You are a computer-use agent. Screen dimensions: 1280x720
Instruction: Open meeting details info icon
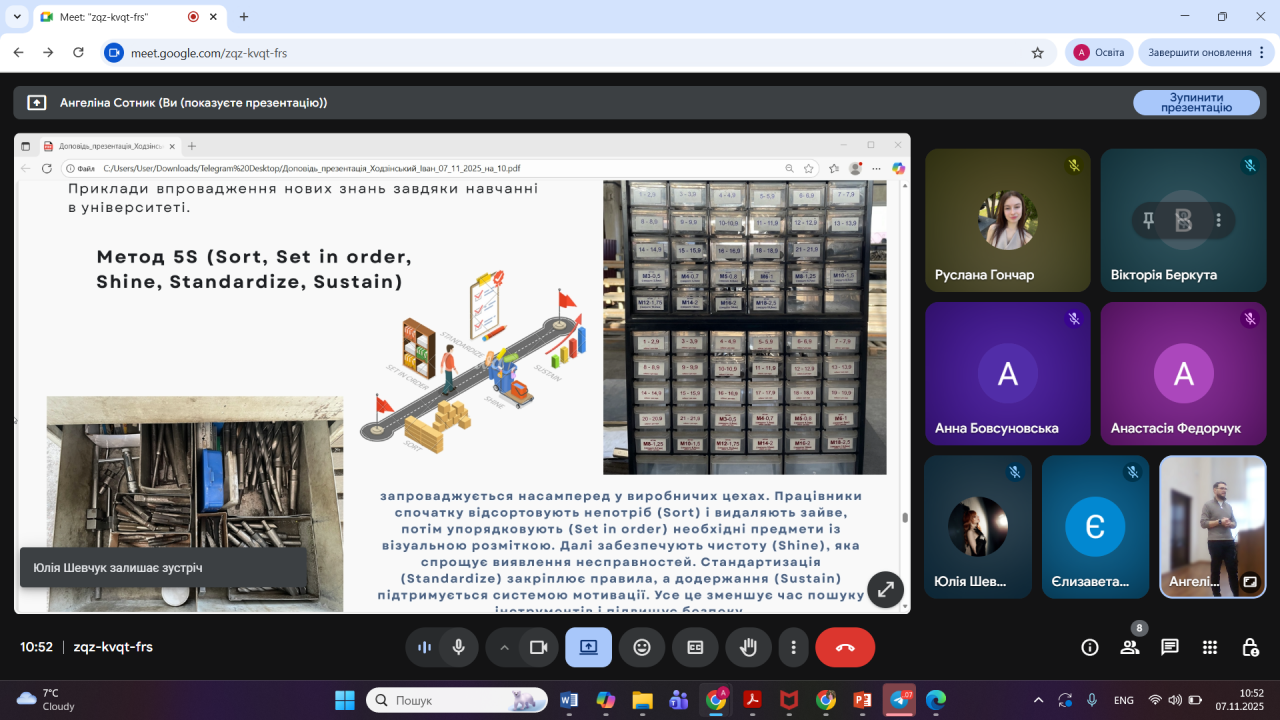1090,647
